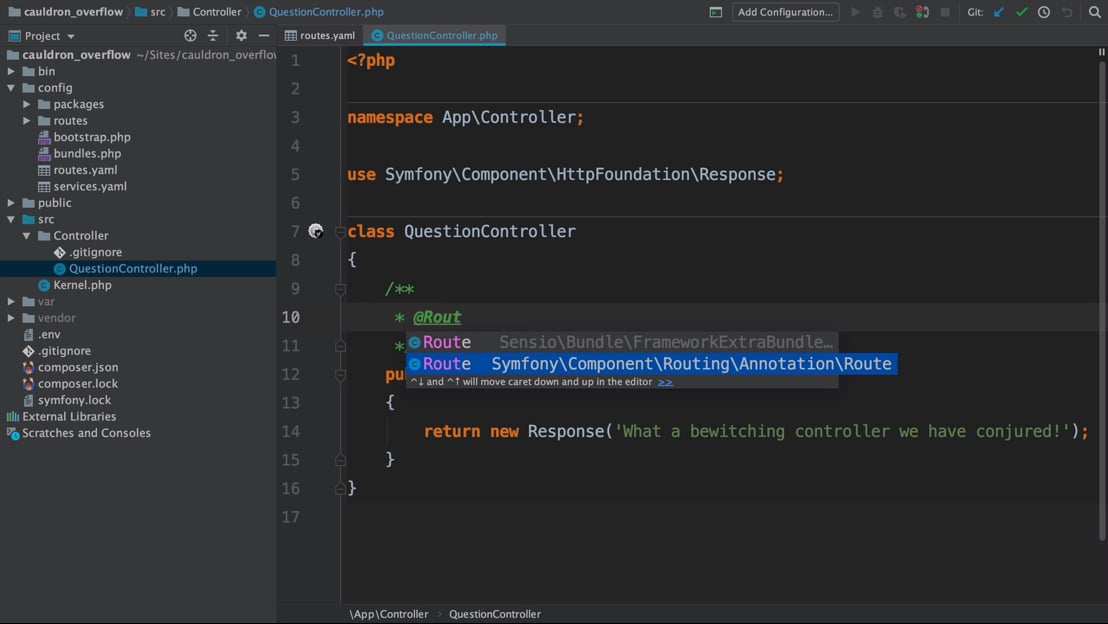Hide the Project tool window
The width and height of the screenshot is (1108, 624).
coord(264,35)
